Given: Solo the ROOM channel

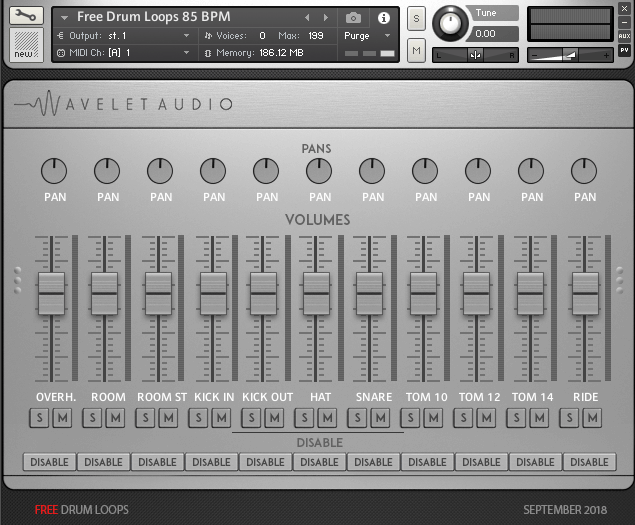Looking at the screenshot, I should click(x=92, y=418).
